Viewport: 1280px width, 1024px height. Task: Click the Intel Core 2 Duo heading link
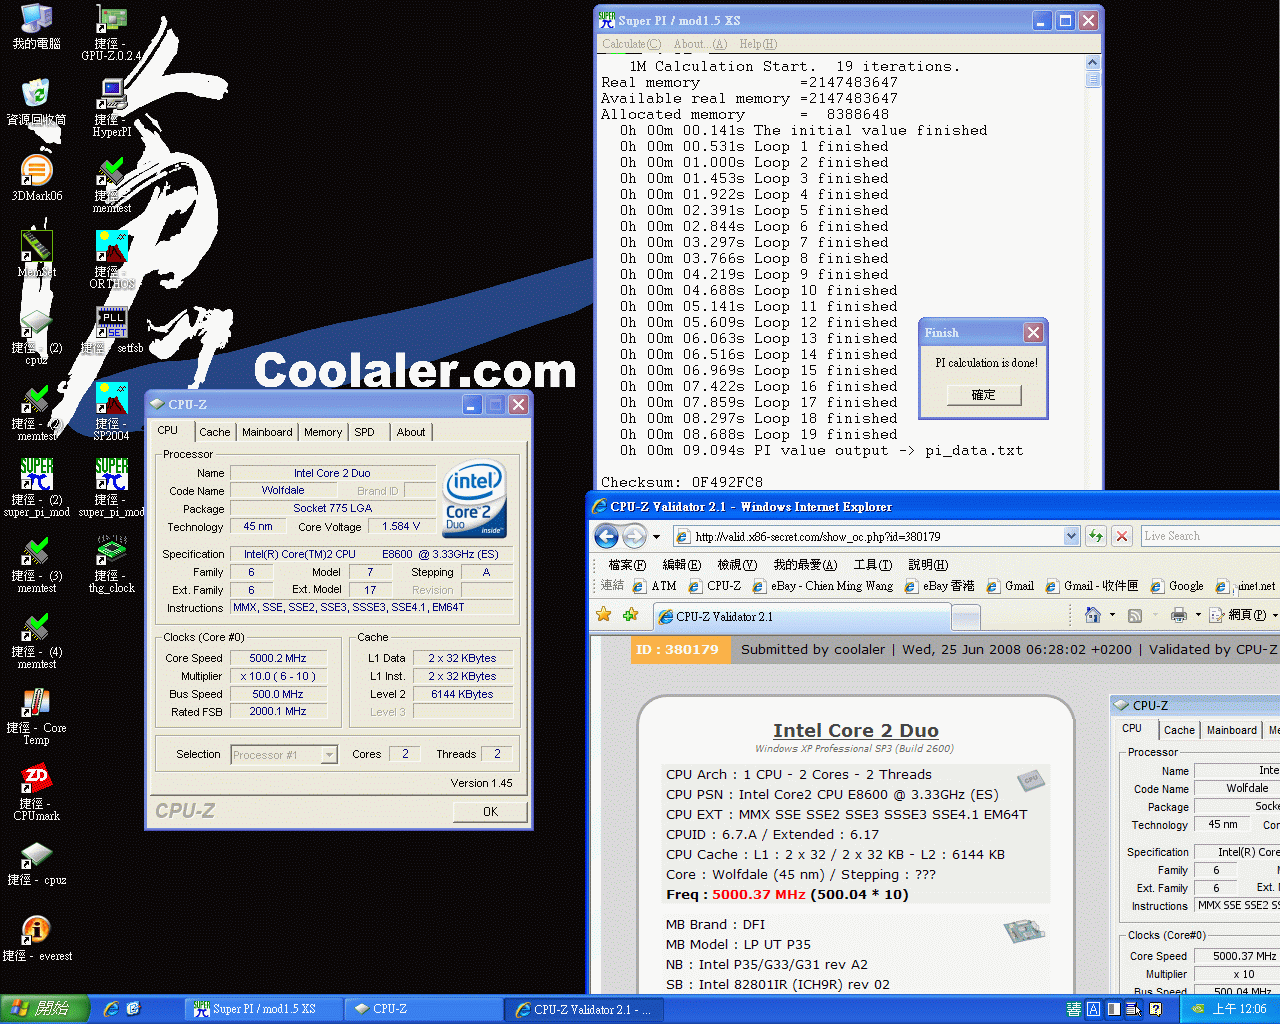pos(856,731)
